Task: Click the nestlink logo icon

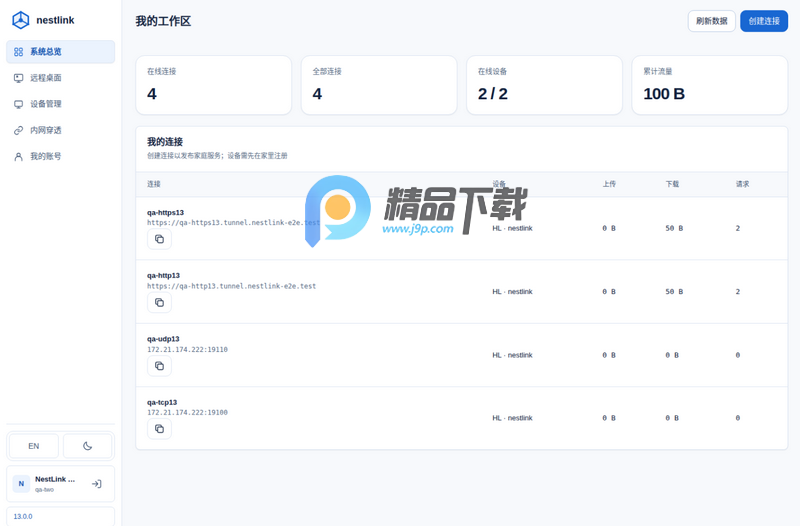Action: pos(20,20)
